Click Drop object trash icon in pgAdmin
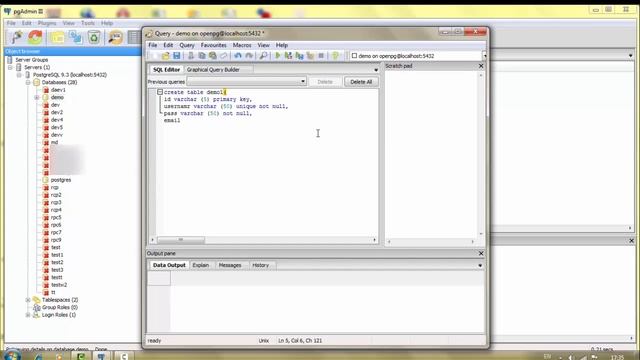Image resolution: width=640 pixels, height=360 pixels. point(94,37)
